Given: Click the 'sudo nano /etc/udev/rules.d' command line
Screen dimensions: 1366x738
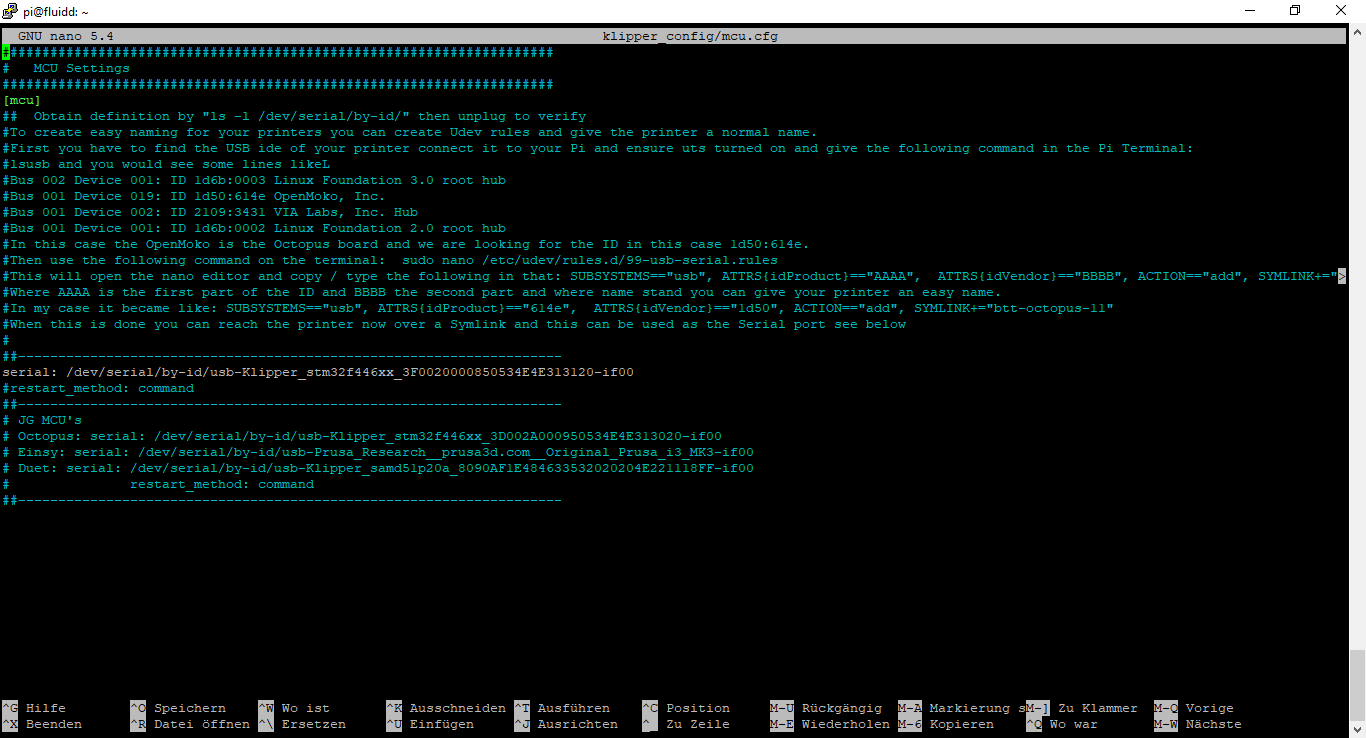Looking at the screenshot, I should (390, 260).
